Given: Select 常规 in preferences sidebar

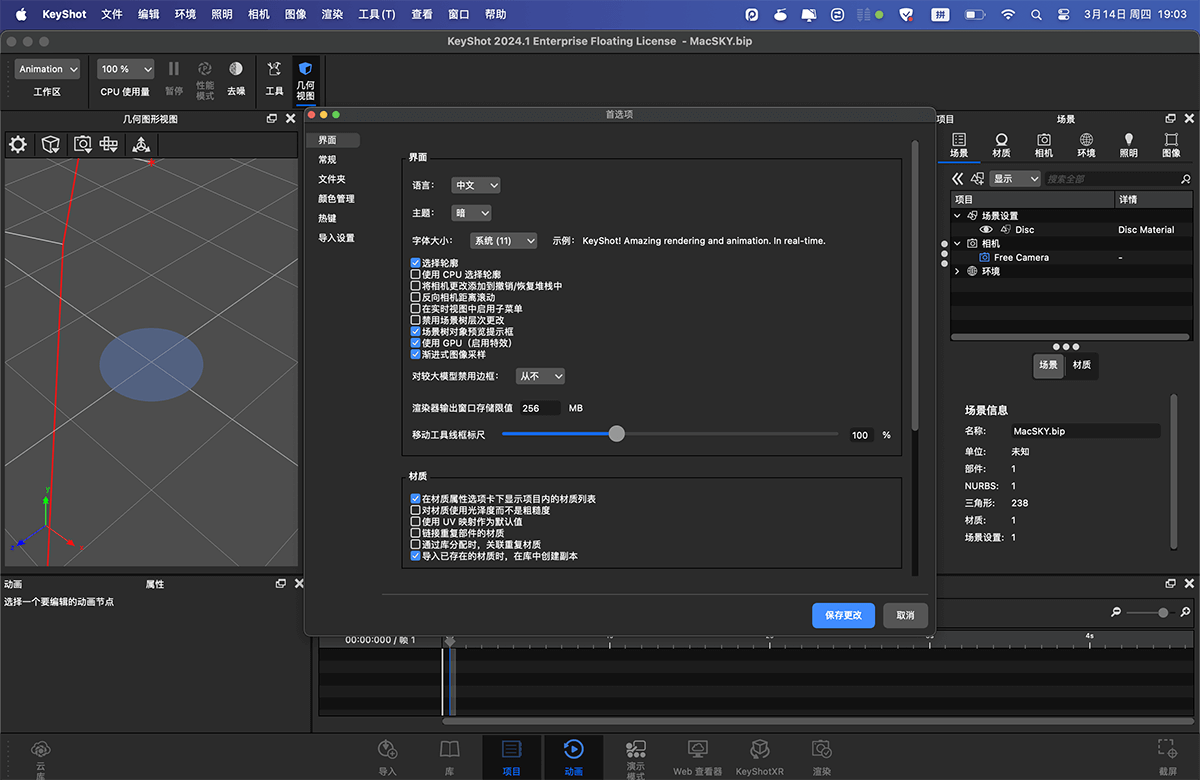Looking at the screenshot, I should click(327, 160).
